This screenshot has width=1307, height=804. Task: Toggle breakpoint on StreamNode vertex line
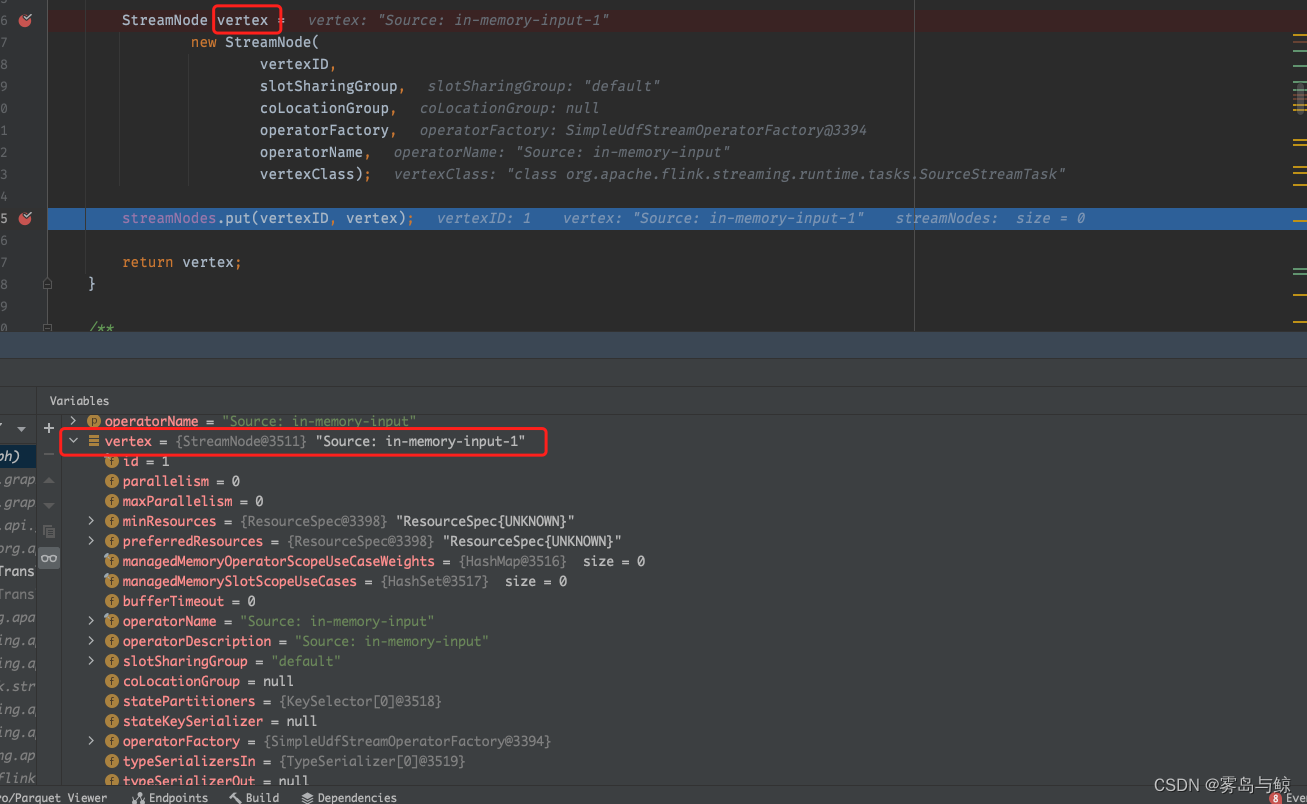pyautogui.click(x=26, y=20)
